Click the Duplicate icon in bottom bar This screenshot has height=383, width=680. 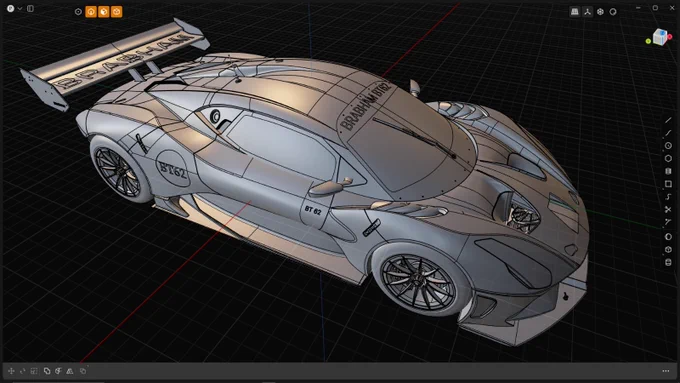47,371
